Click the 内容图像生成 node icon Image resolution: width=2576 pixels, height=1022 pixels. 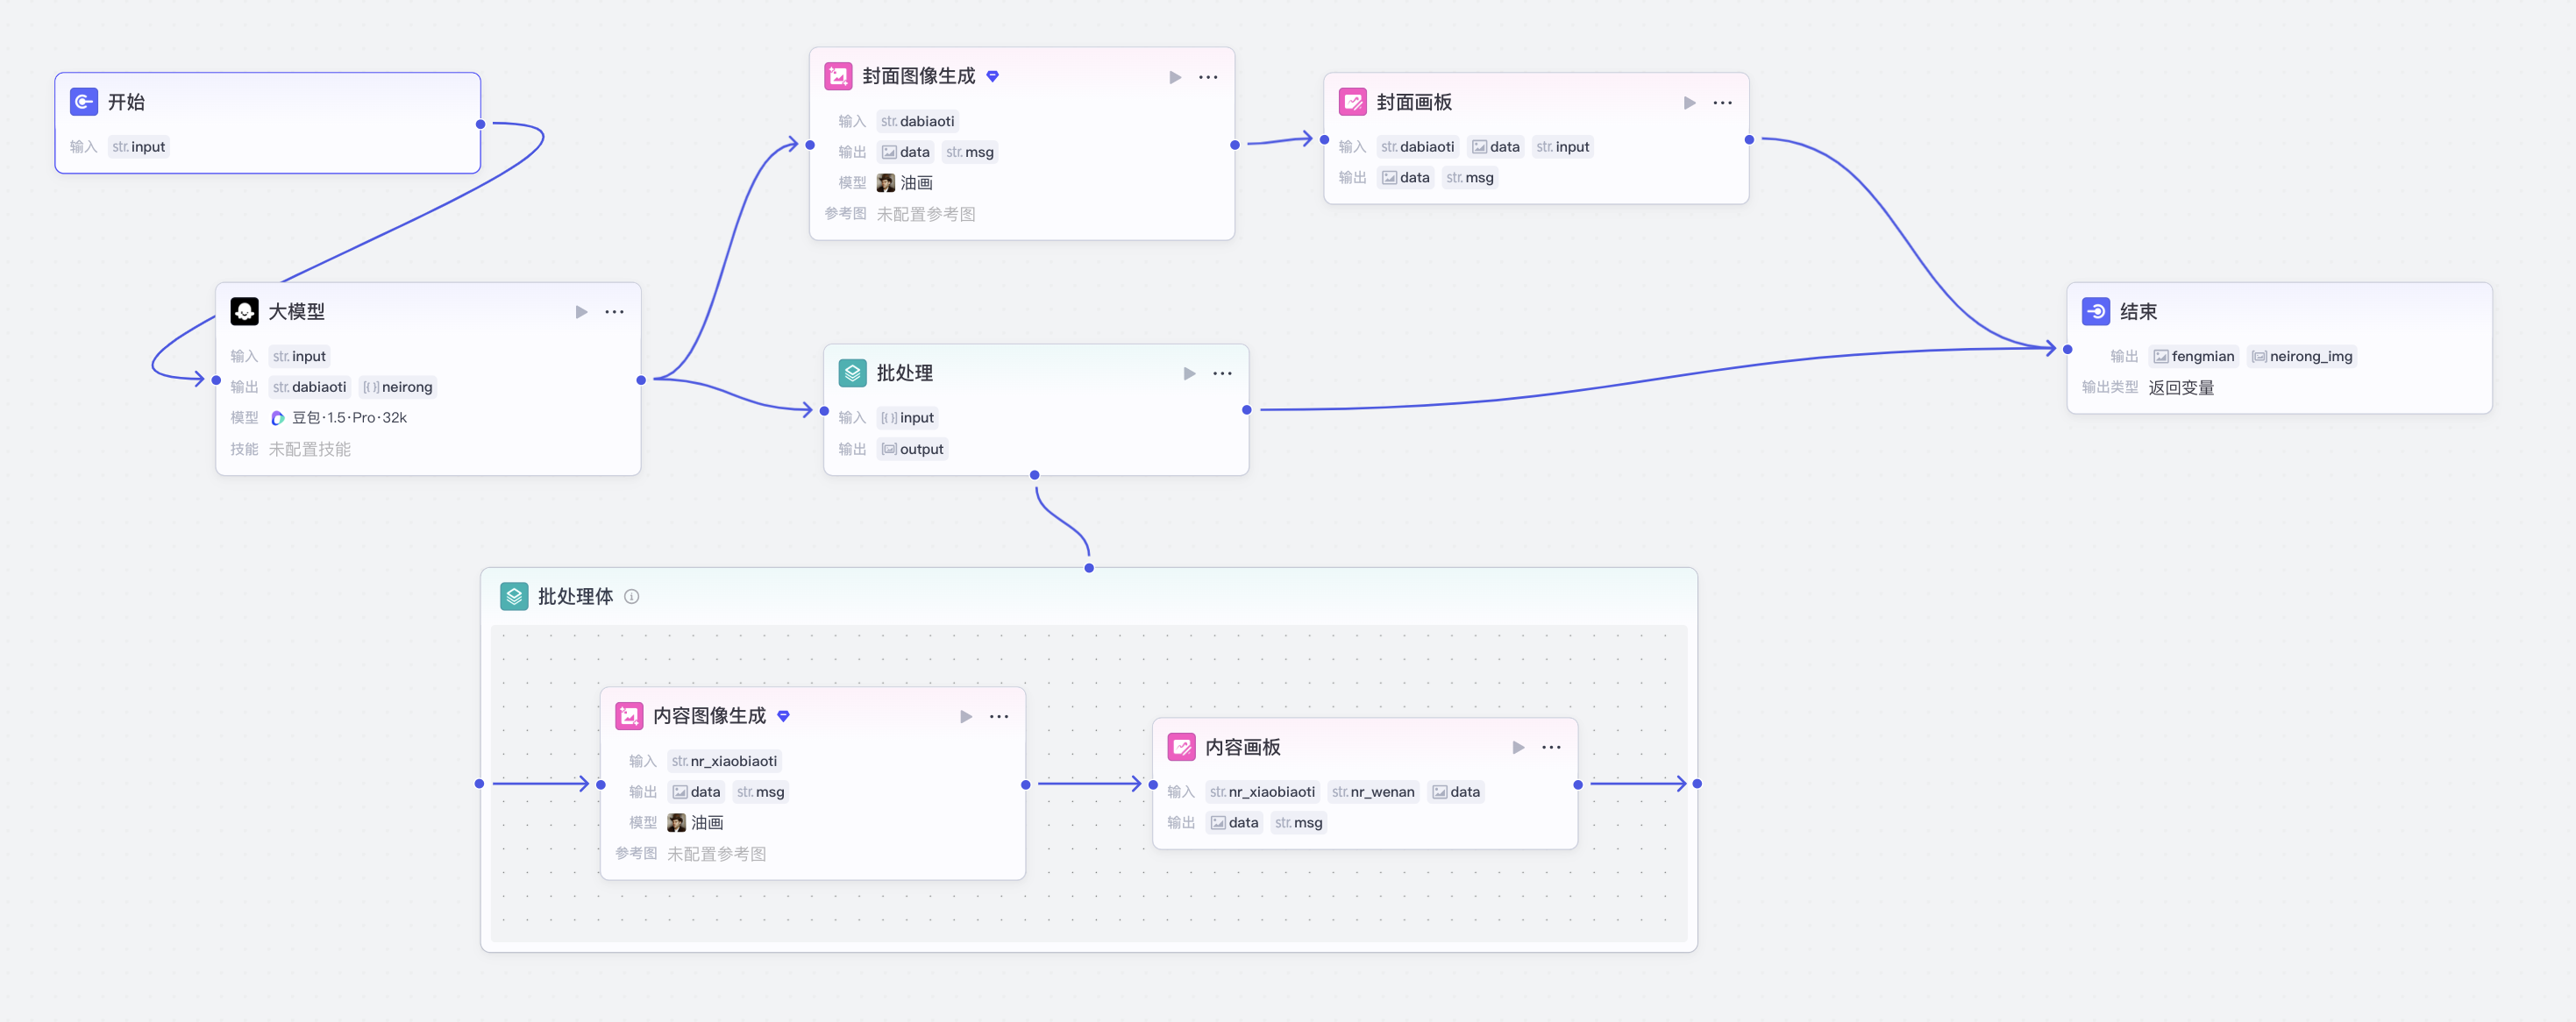(x=629, y=716)
